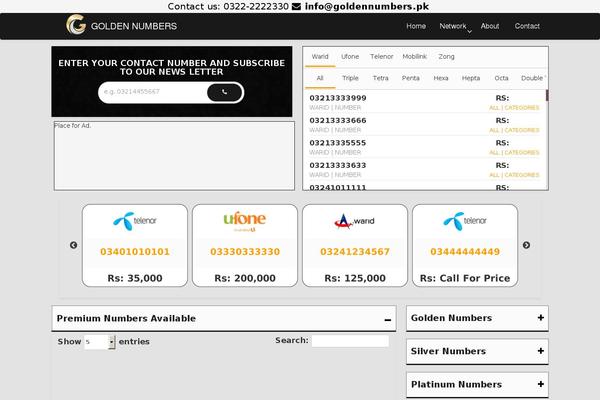The image size is (600, 400).
Task: Click the Rs: 35,000 price
Action: click(x=135, y=278)
